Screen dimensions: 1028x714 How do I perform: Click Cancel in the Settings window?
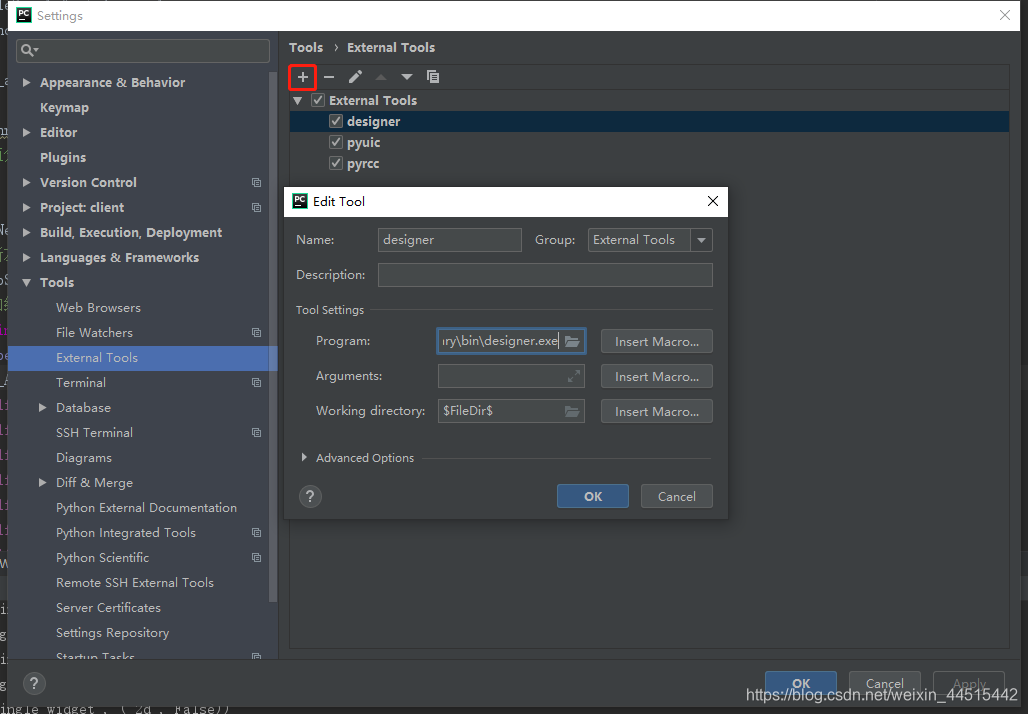point(884,683)
